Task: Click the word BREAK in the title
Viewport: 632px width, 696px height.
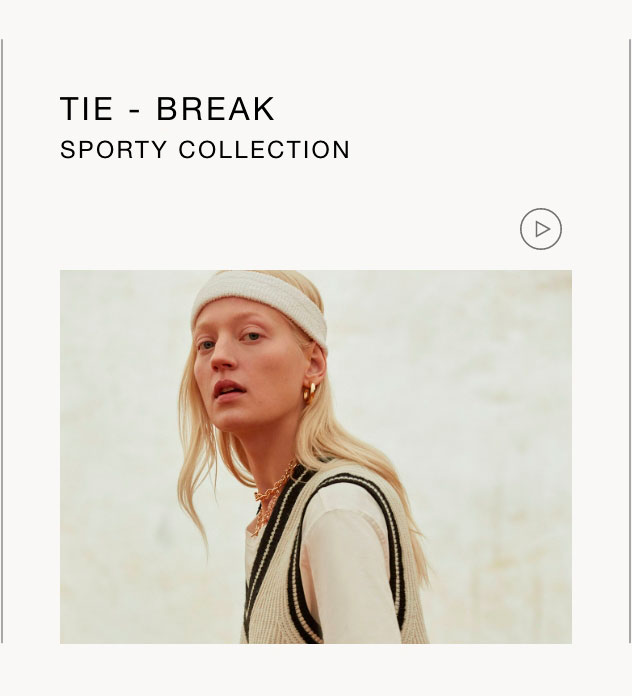Action: coord(216,109)
